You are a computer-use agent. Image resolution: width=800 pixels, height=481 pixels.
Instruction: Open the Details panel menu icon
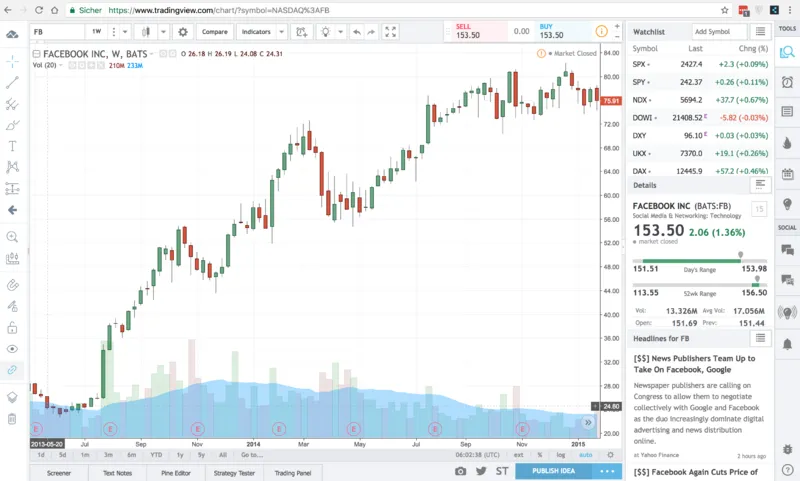760,185
